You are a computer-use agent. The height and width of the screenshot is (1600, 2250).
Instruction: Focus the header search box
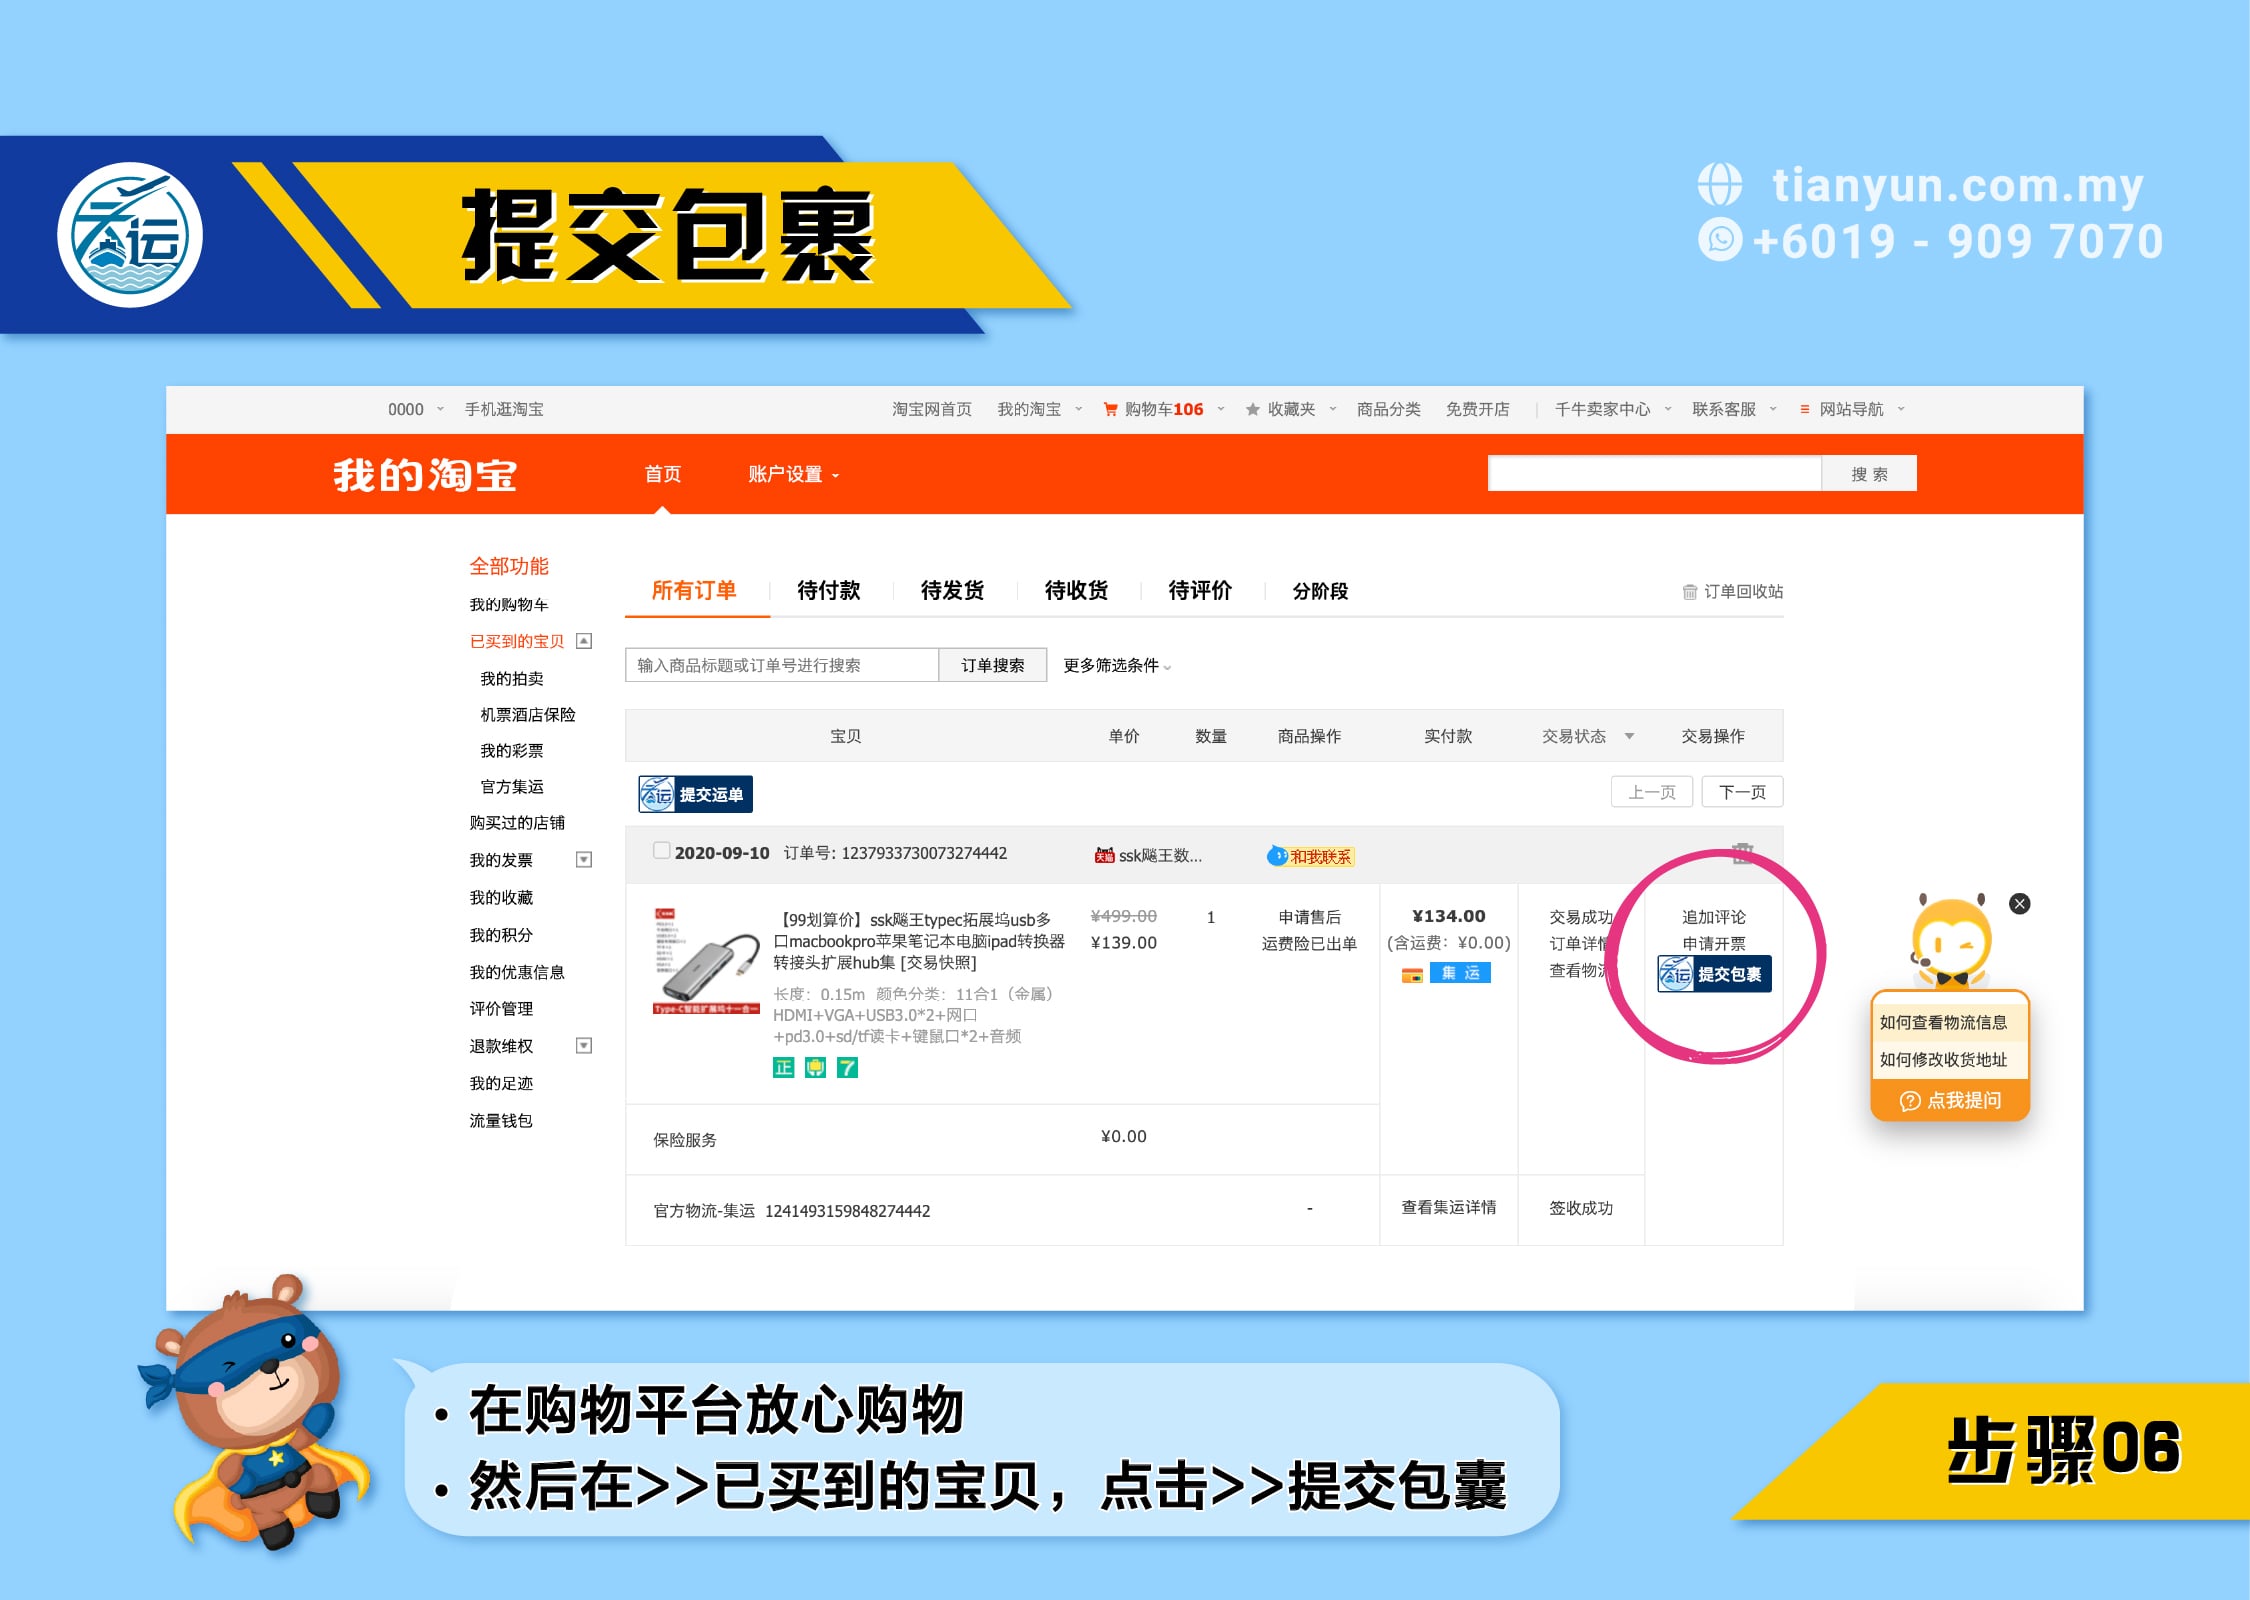[x=1654, y=474]
